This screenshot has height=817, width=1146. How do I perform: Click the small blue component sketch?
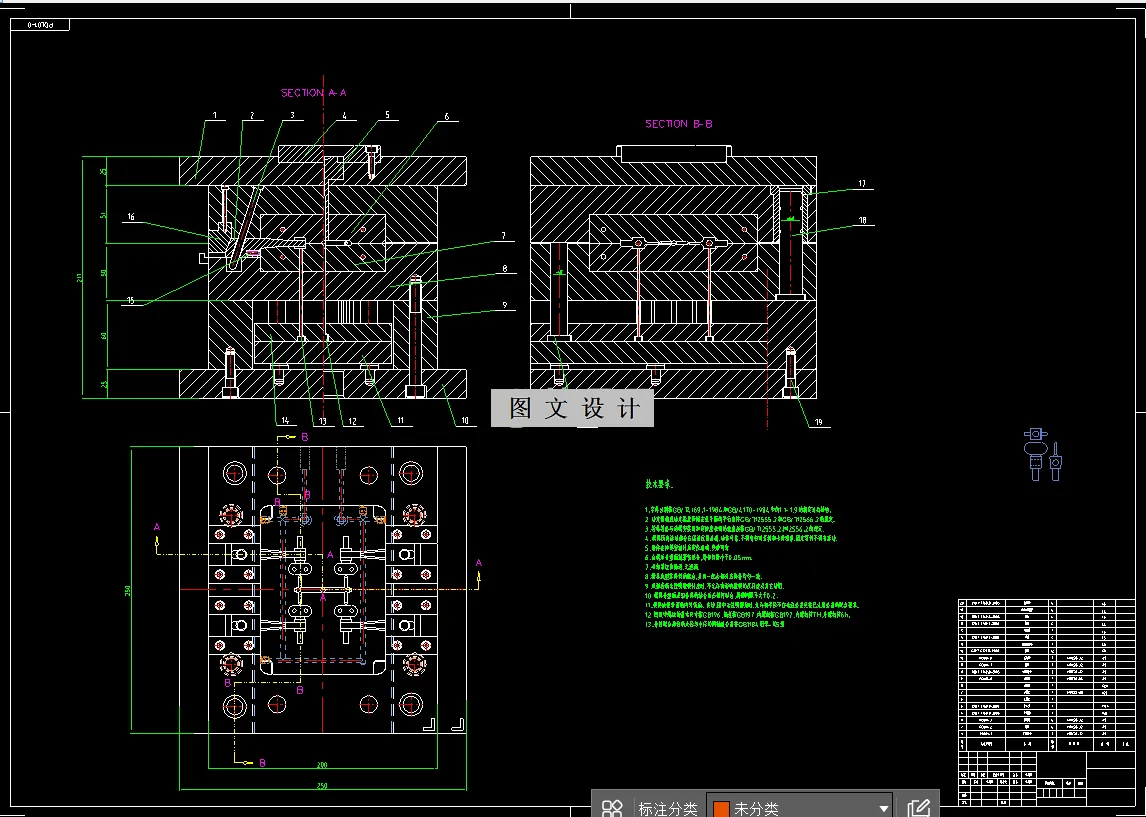point(1043,455)
